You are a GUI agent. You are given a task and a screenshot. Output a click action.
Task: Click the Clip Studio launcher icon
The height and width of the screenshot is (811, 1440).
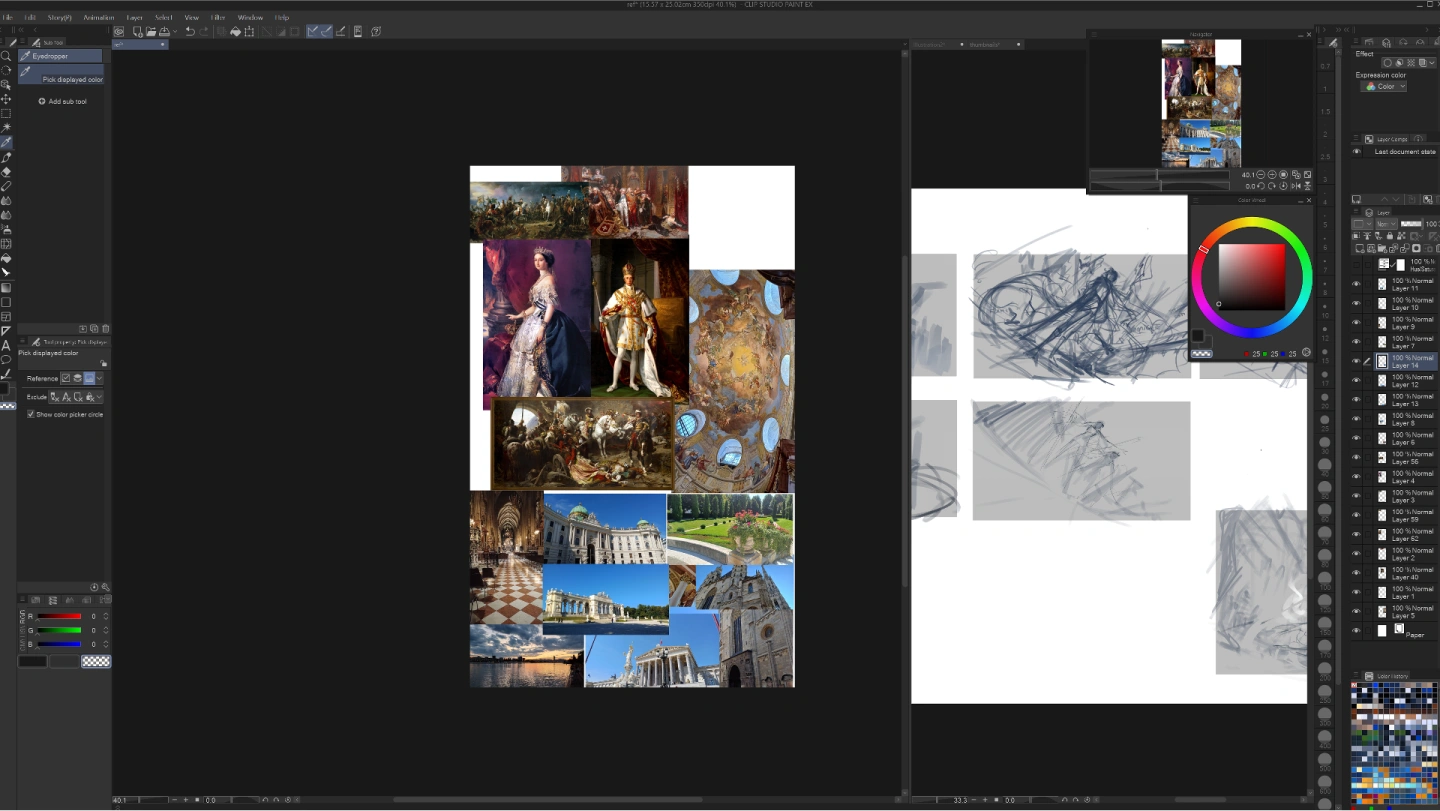[119, 32]
